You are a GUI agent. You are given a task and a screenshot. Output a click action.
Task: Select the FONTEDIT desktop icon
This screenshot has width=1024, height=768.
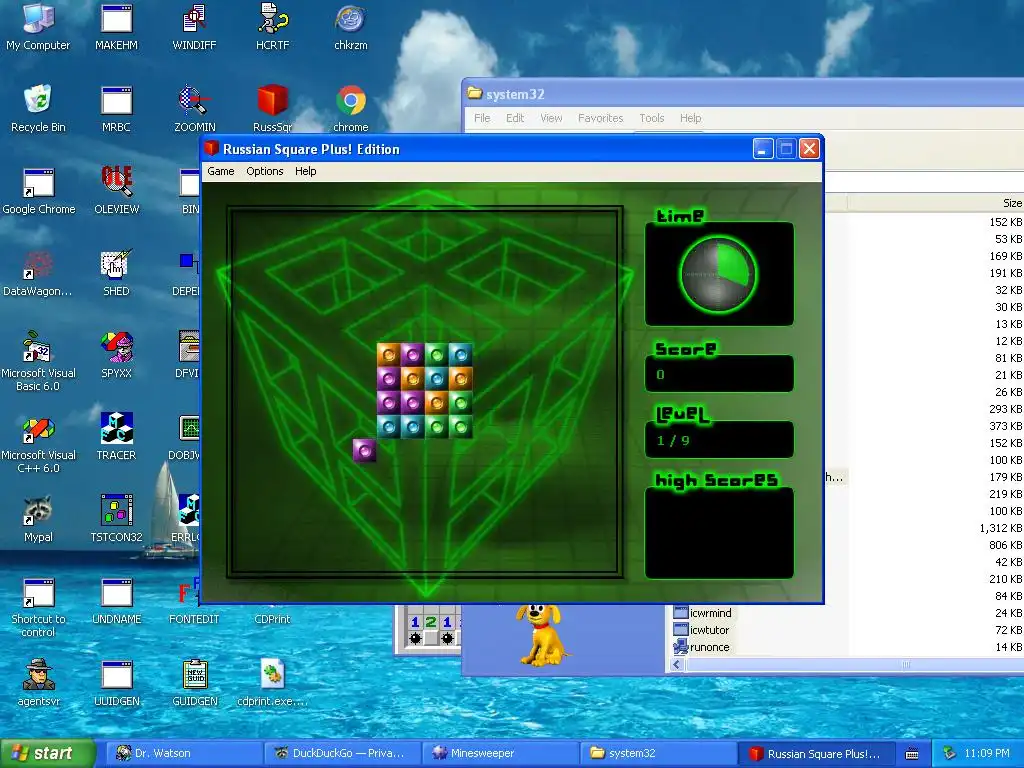tap(194, 601)
